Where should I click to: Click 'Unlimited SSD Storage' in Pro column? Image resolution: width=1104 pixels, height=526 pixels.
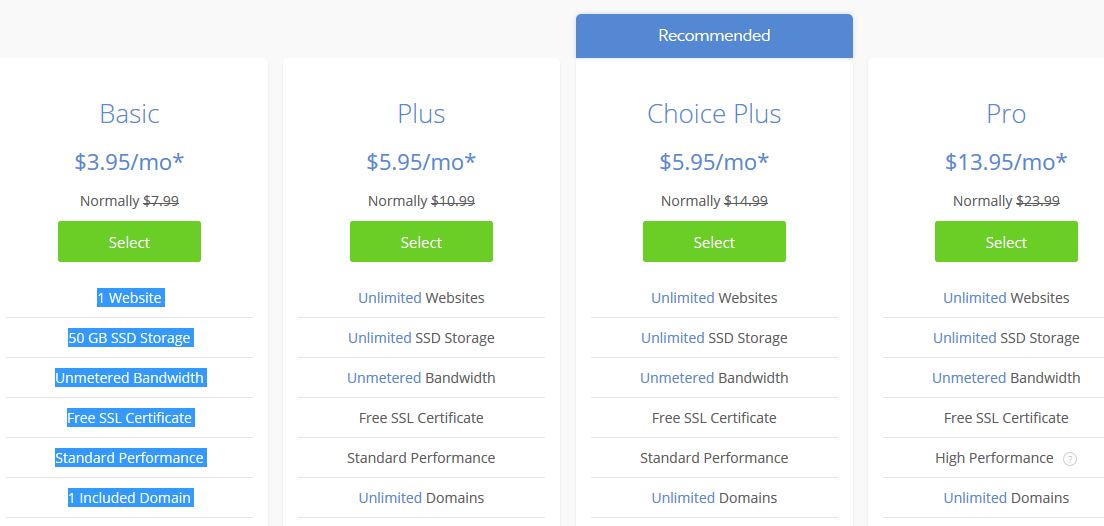click(x=1006, y=338)
